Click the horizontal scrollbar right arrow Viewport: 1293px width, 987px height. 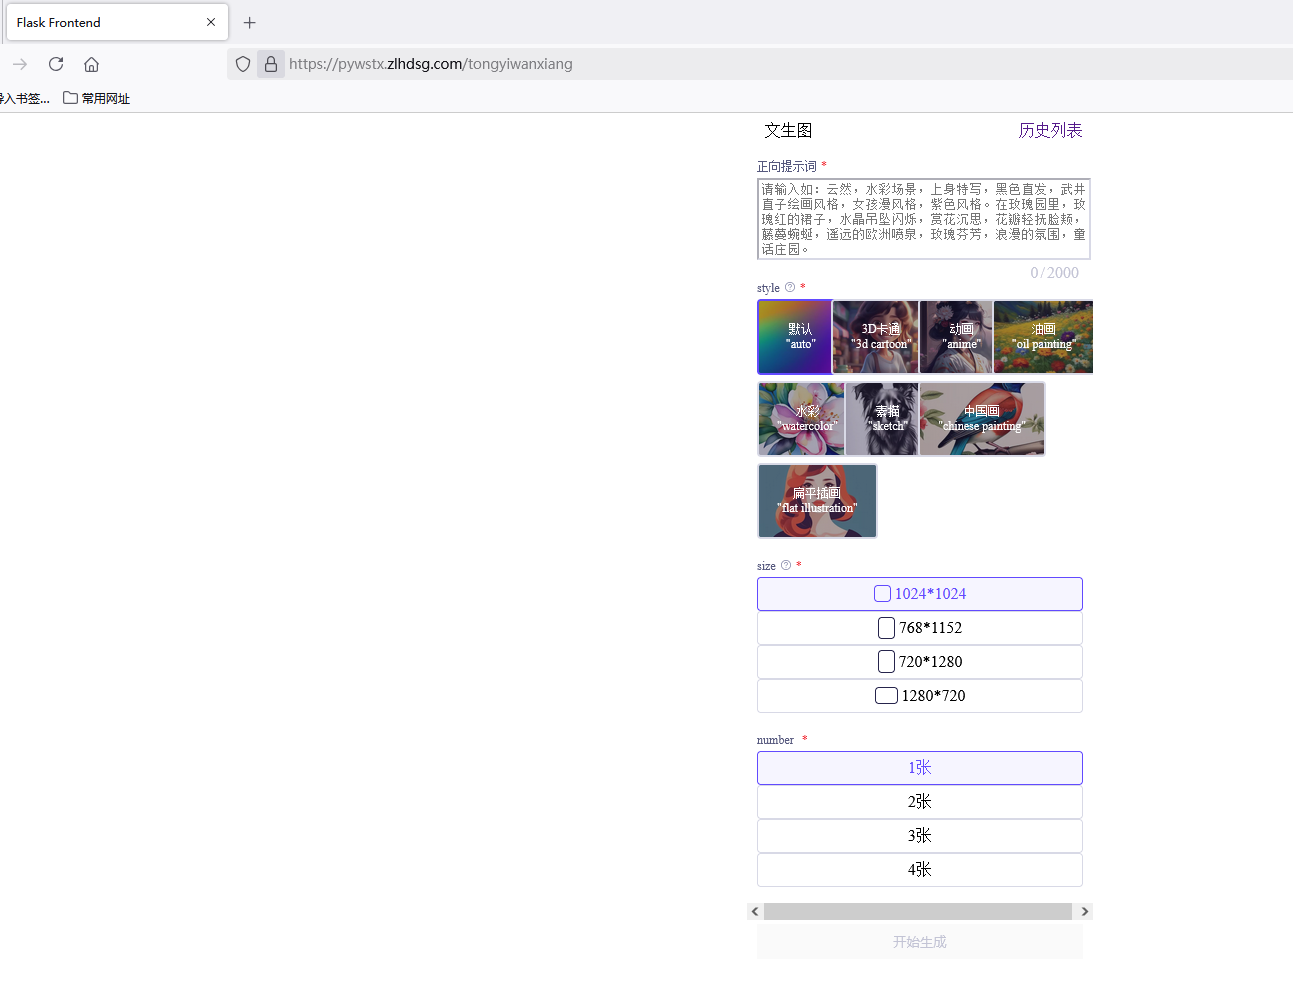(x=1085, y=911)
